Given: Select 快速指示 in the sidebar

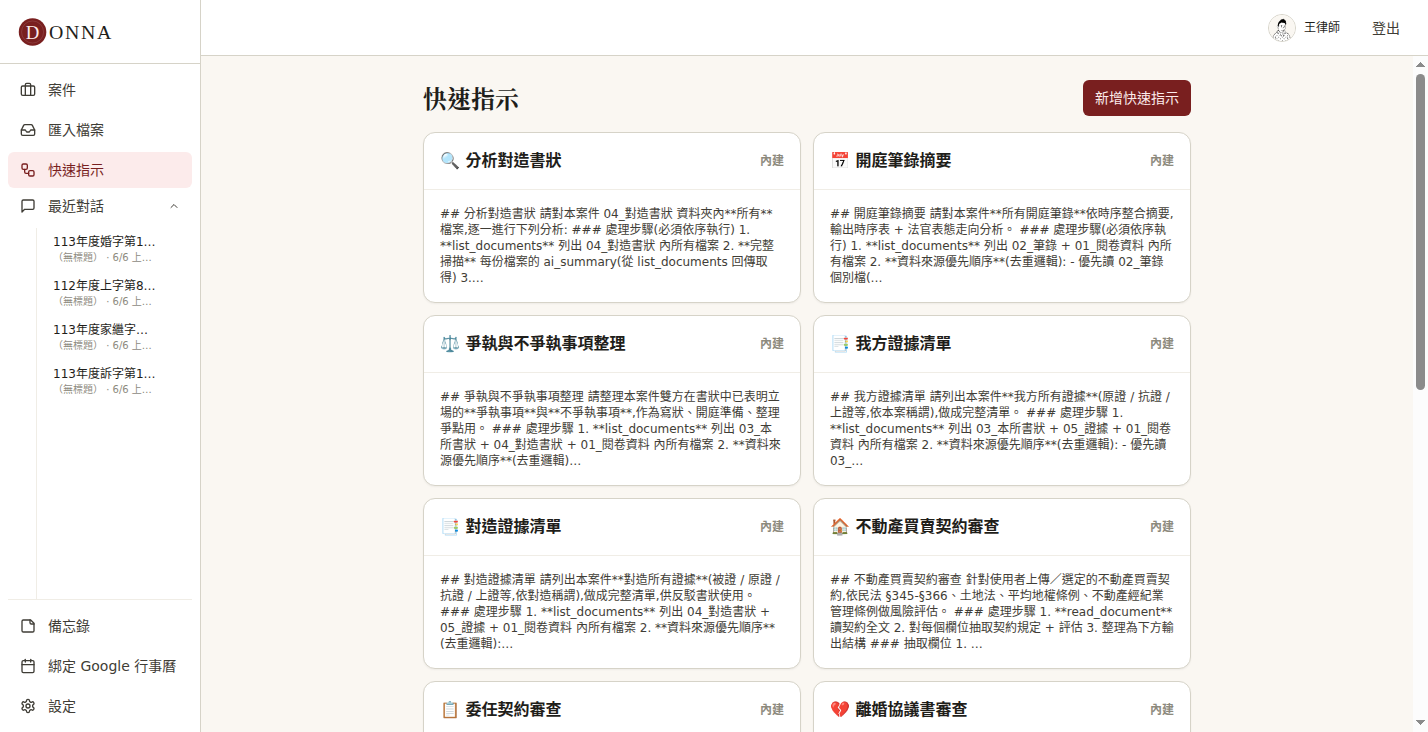Looking at the screenshot, I should coord(100,170).
